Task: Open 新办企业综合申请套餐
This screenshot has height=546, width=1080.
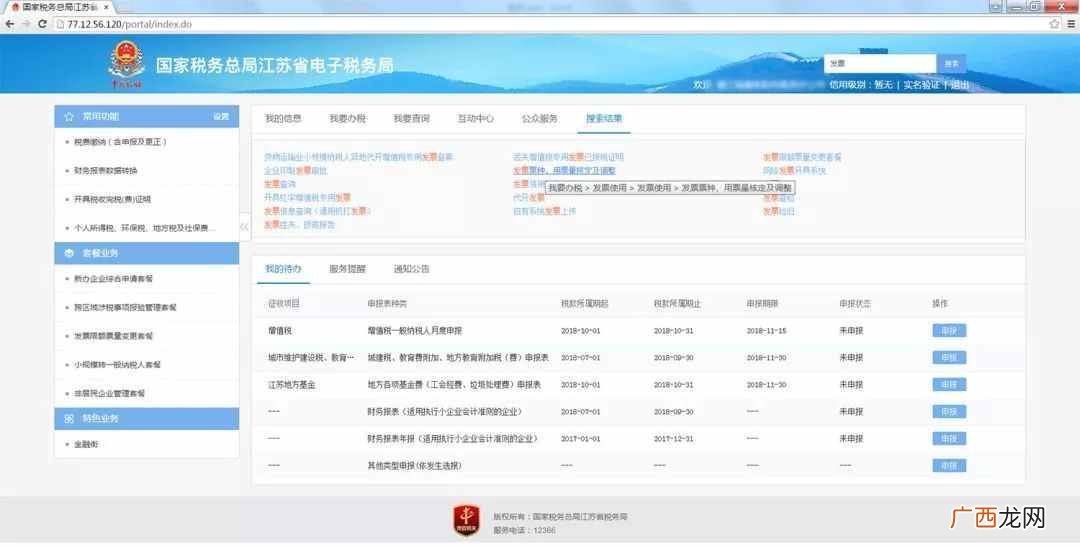Action: [x=113, y=279]
